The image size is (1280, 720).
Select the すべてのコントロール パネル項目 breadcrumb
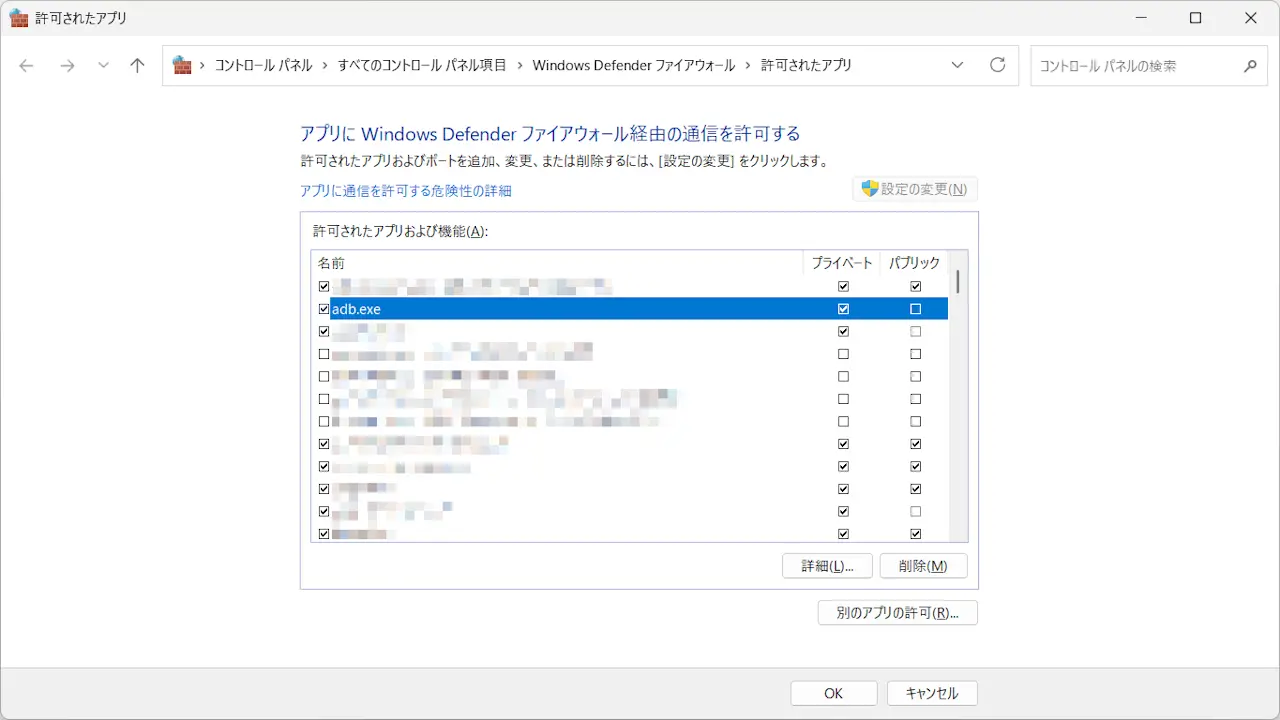click(423, 65)
